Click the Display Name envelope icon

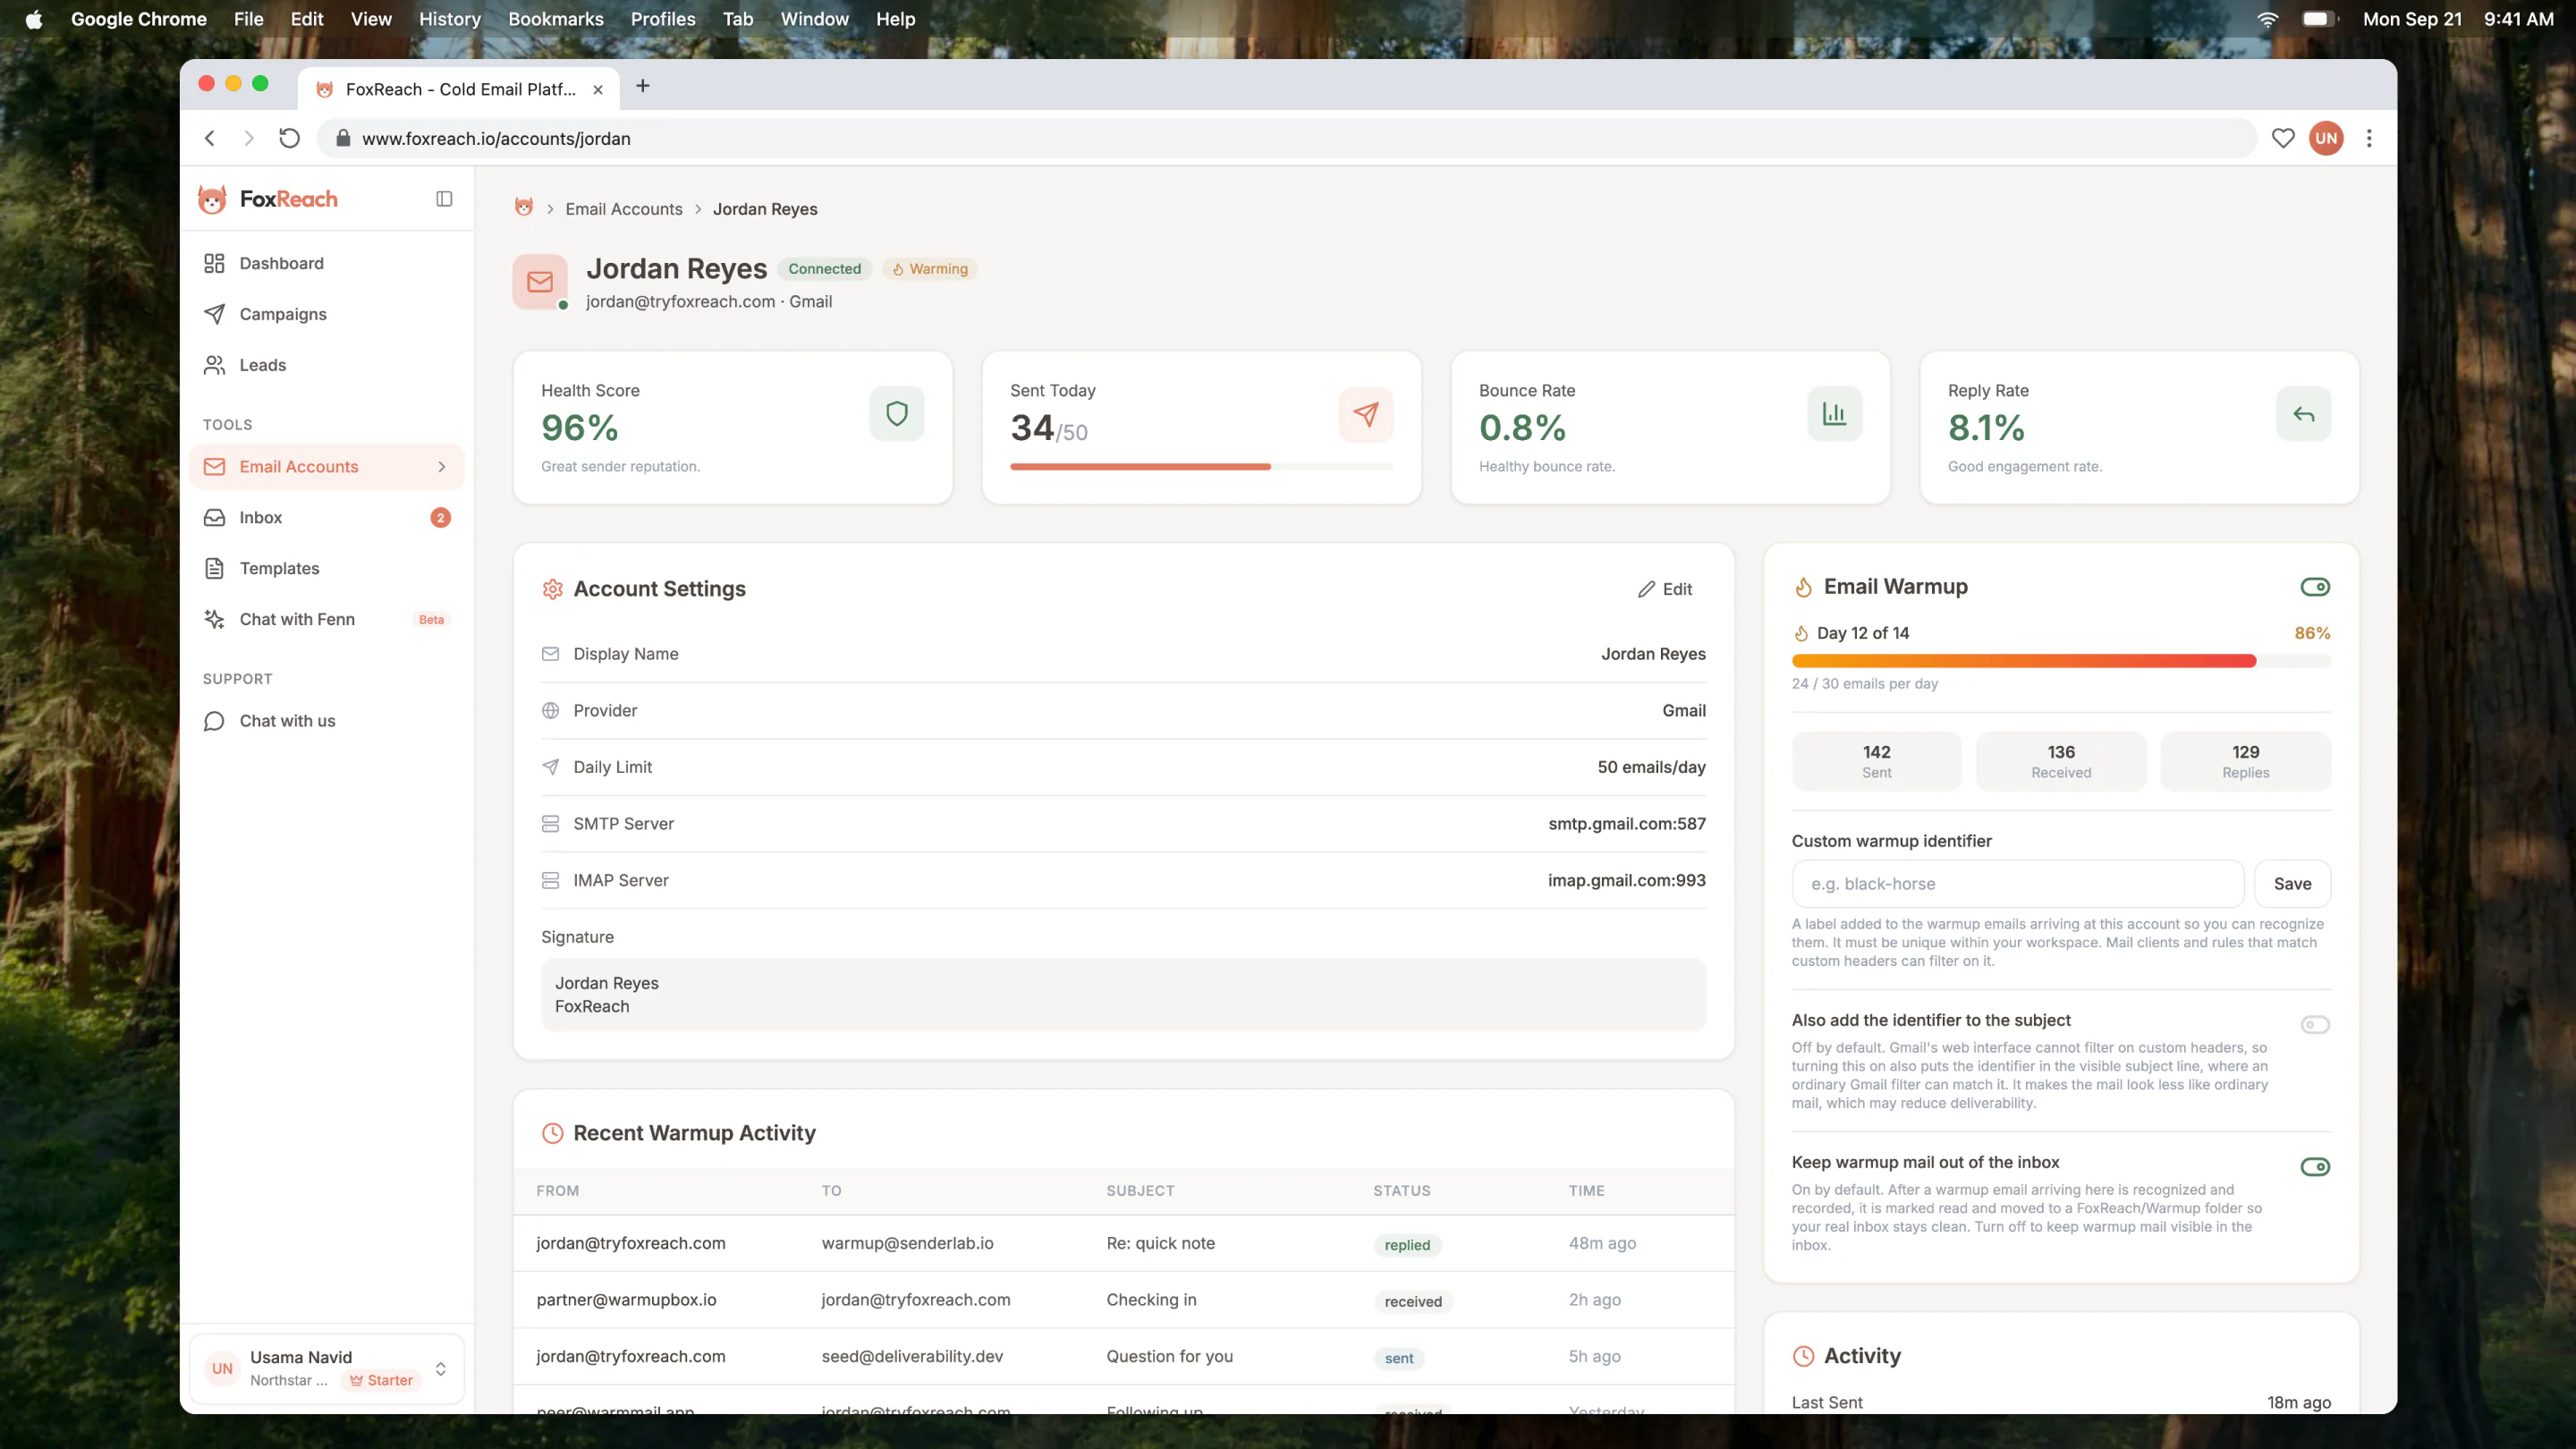(550, 654)
